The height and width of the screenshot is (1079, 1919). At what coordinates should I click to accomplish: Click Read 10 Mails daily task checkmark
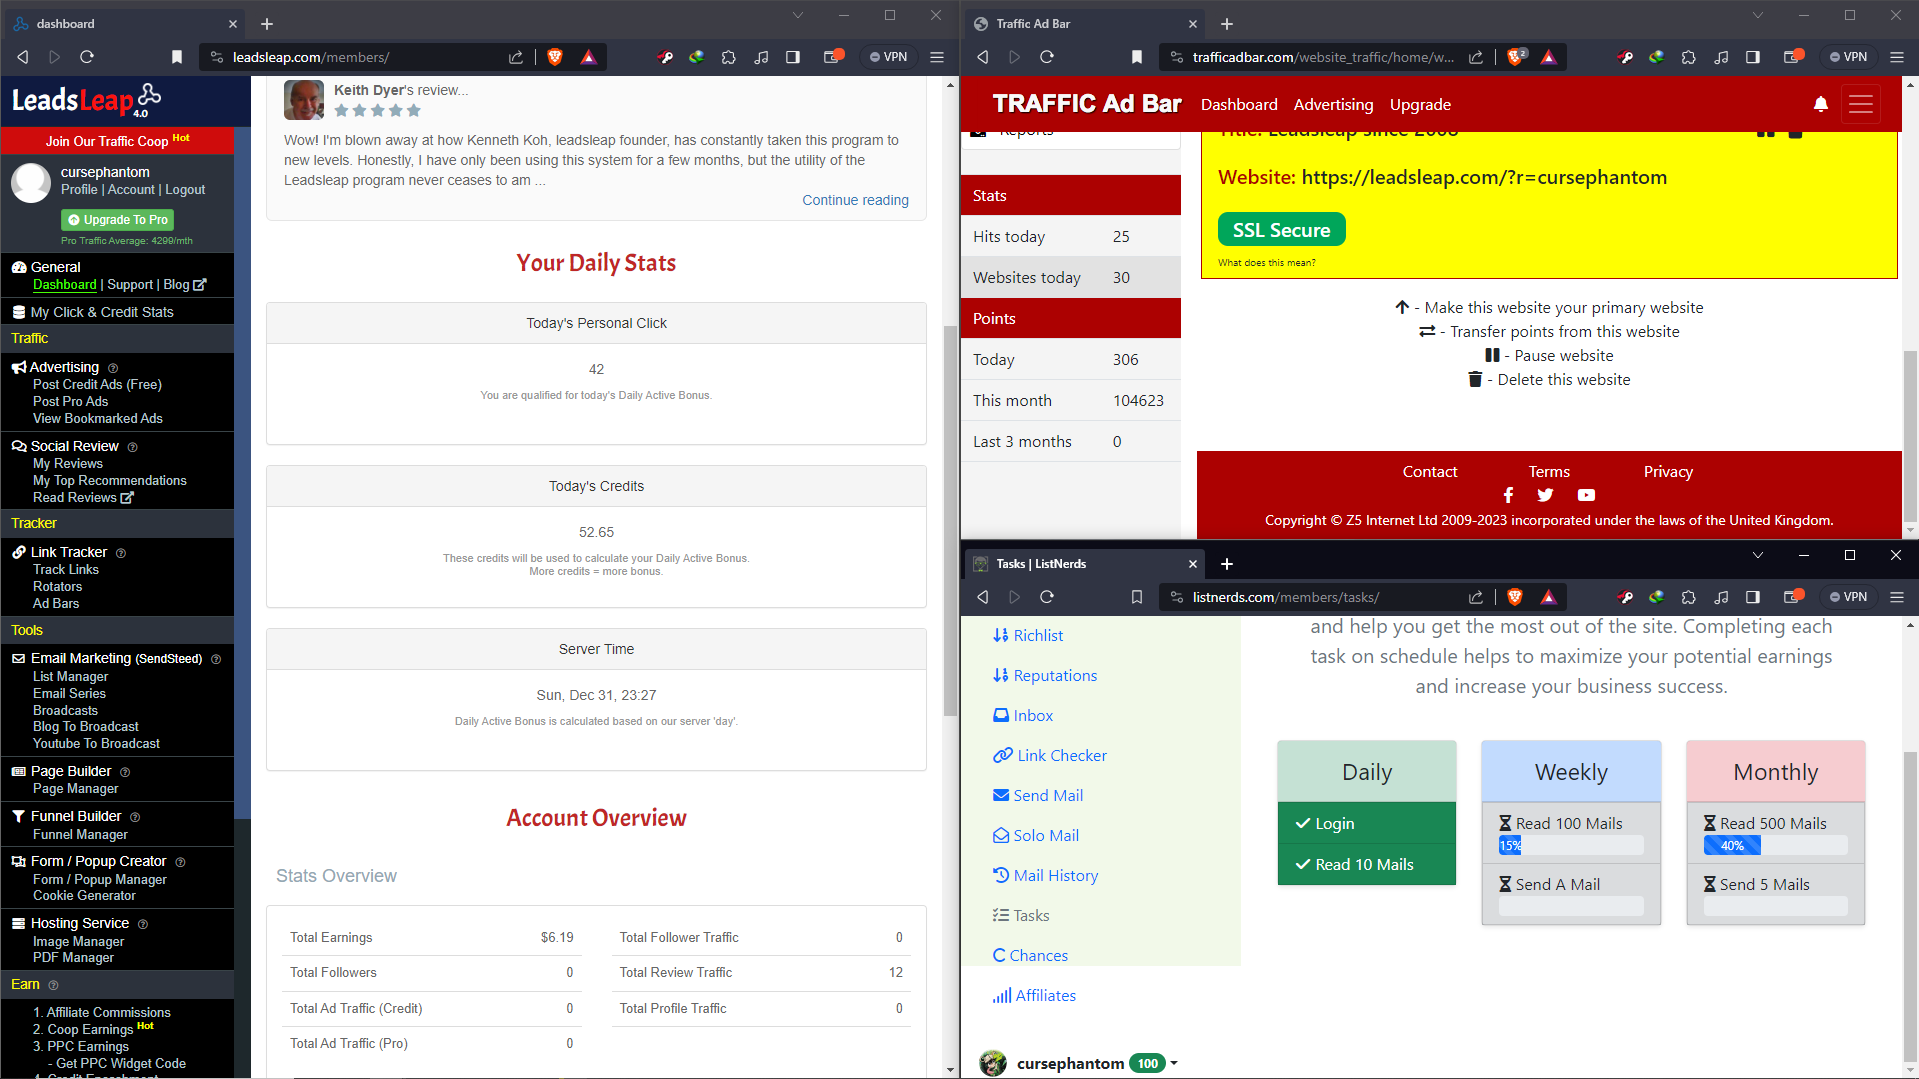pyautogui.click(x=1303, y=864)
